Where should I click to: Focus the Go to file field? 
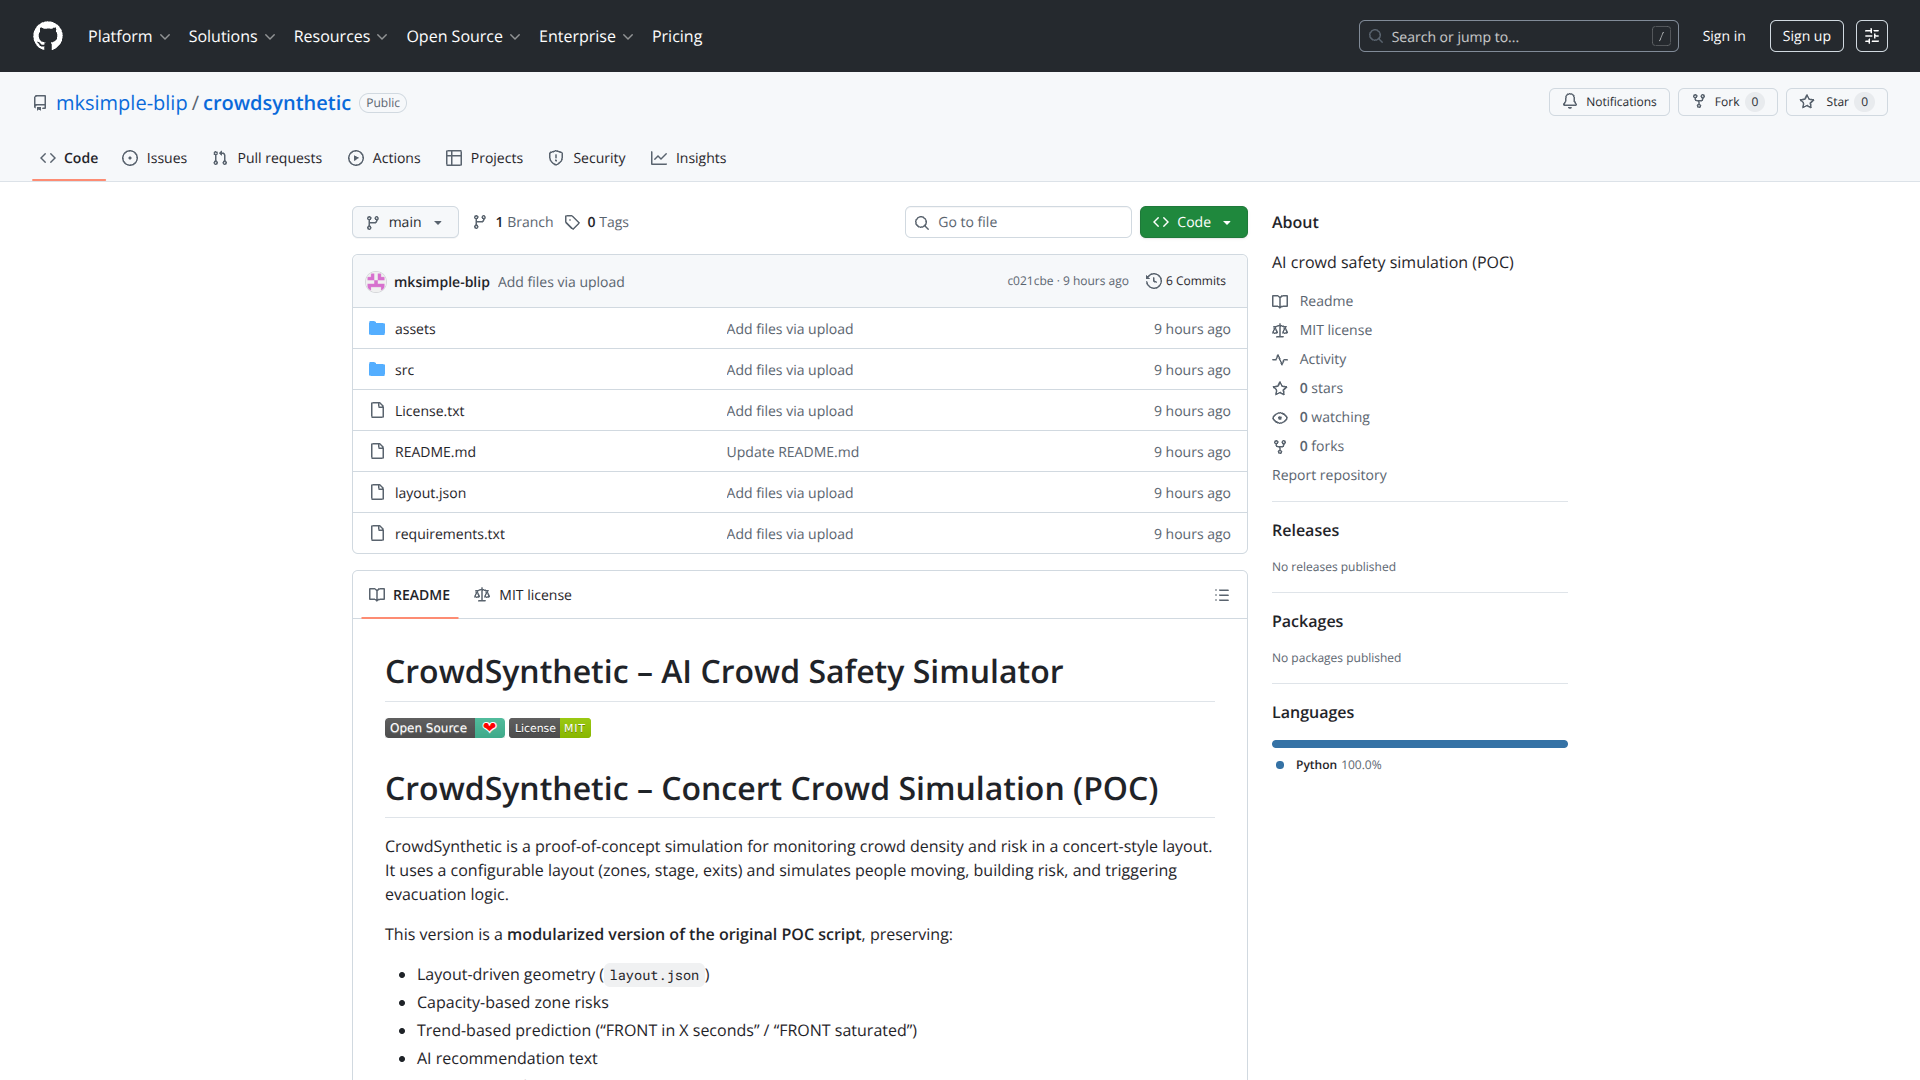click(1018, 222)
